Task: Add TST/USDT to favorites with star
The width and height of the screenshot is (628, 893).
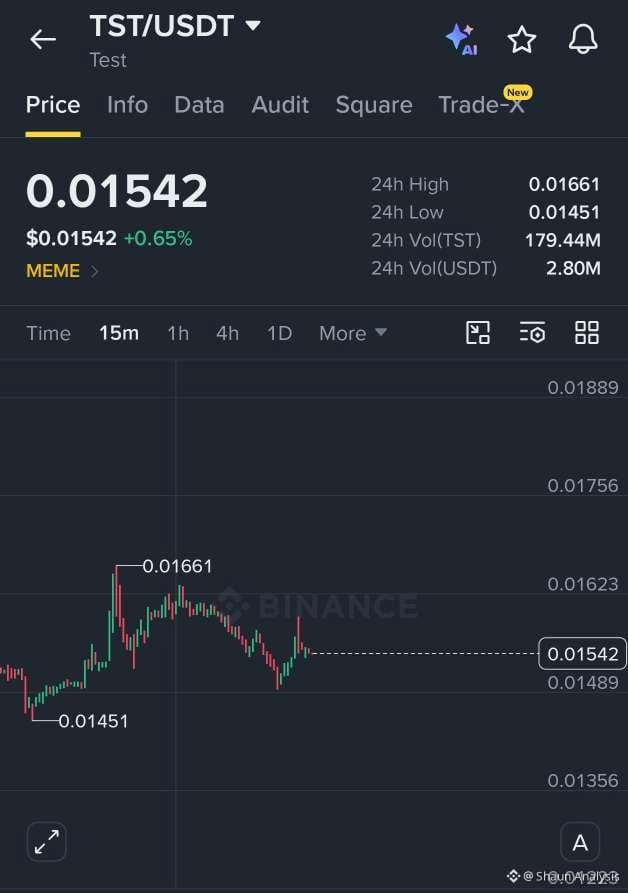Action: click(x=522, y=39)
